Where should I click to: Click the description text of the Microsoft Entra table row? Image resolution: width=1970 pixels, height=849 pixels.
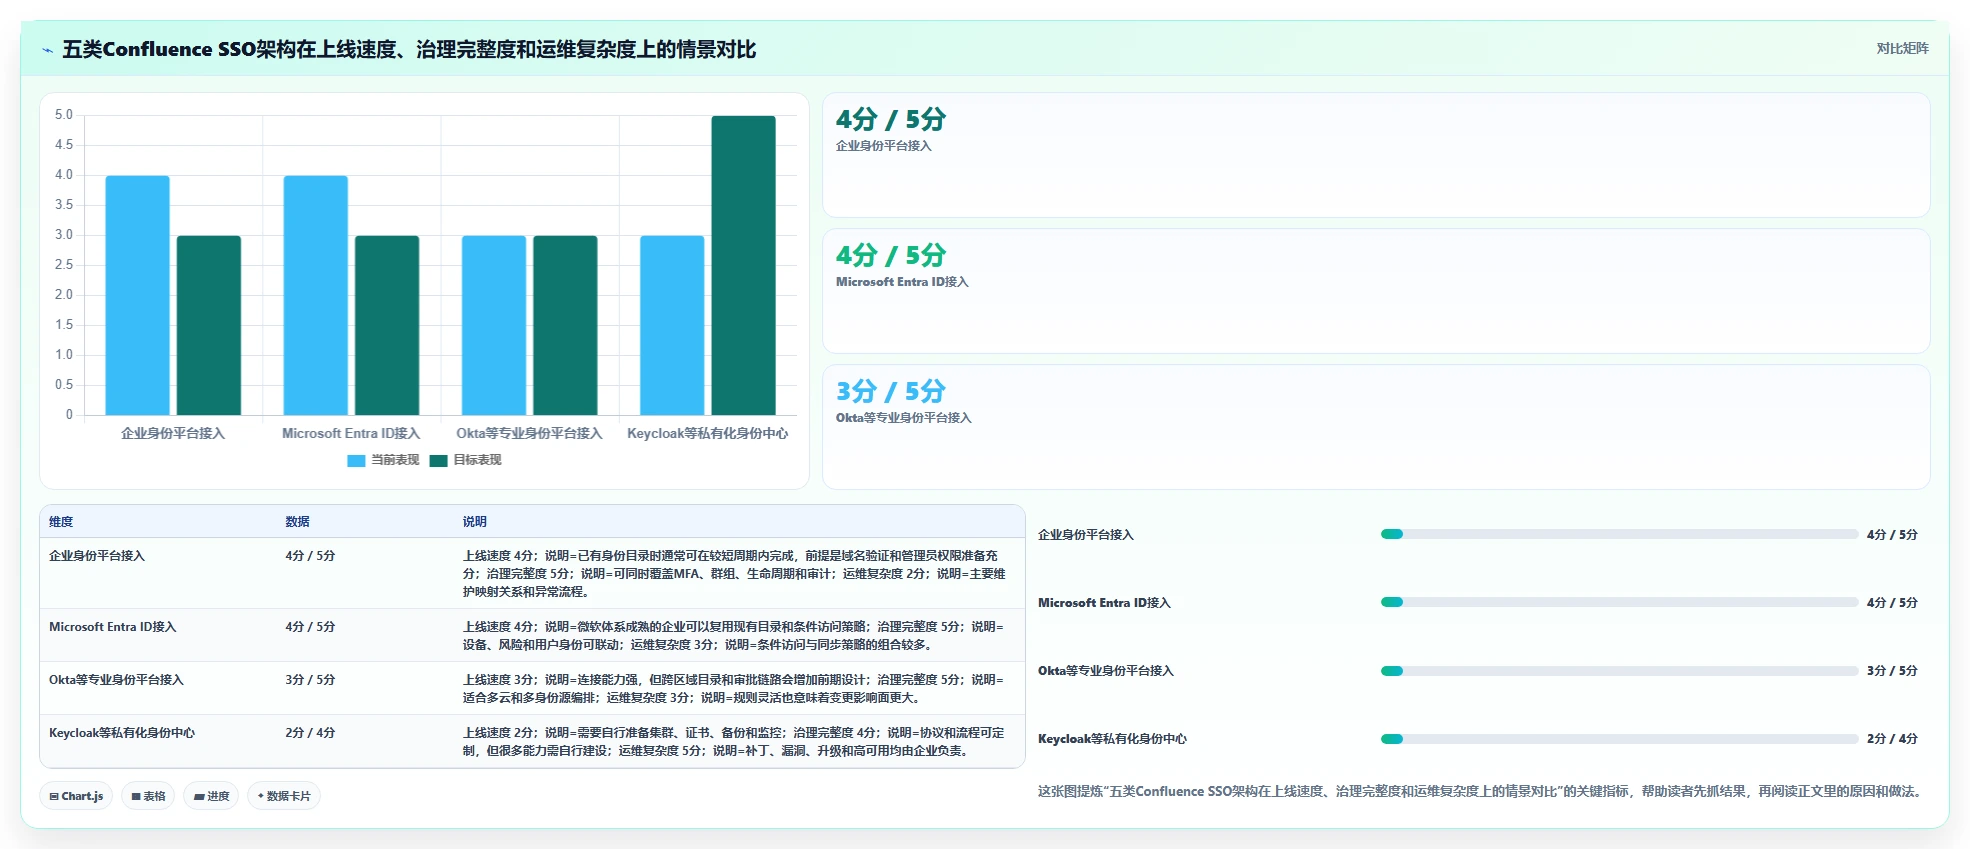coord(734,636)
